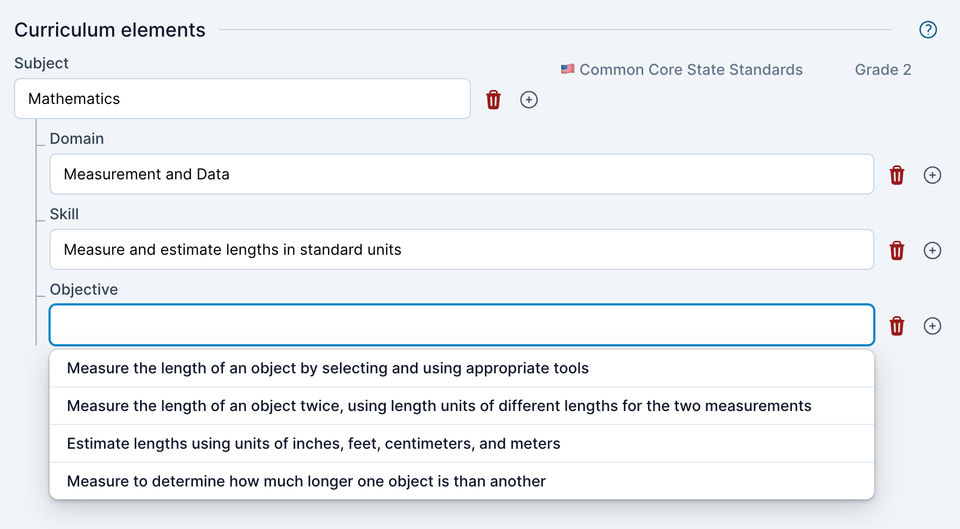Open the Mathematics subject combo box
The width and height of the screenshot is (960, 529).
(242, 99)
